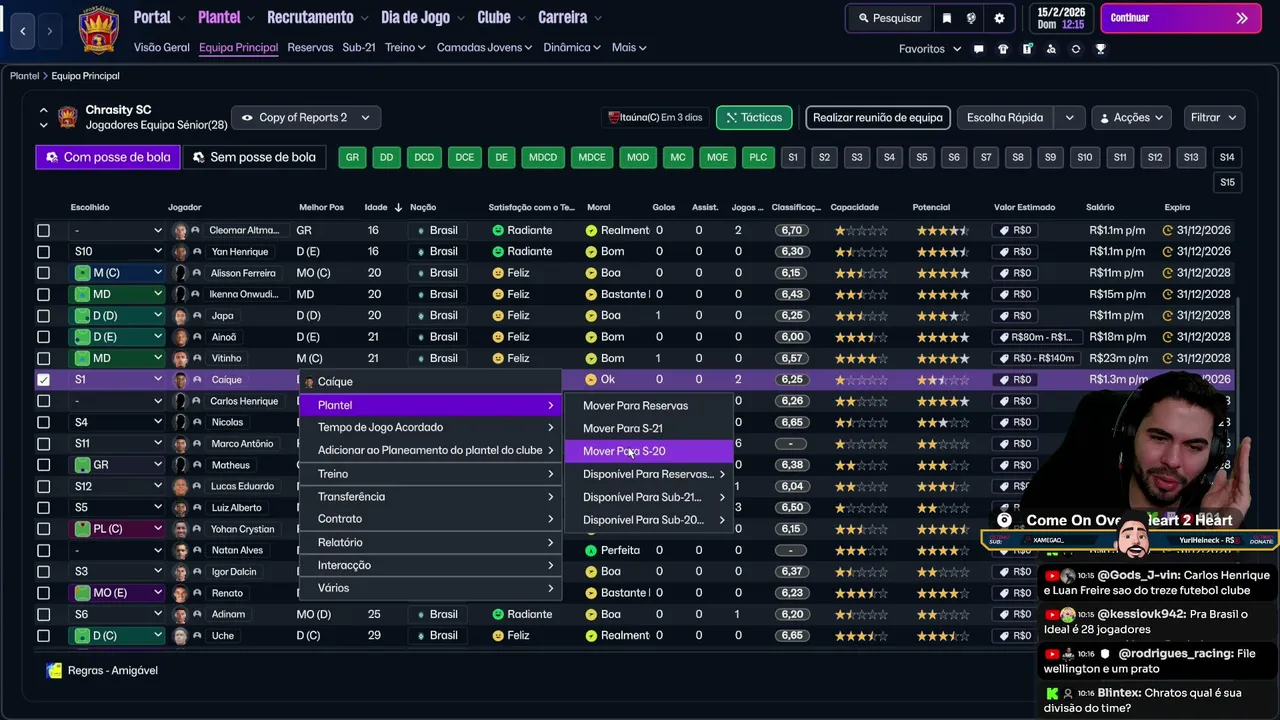Open the Chrasity SC club crest in top bar
This screenshot has width=1280, height=720.
[98, 30]
